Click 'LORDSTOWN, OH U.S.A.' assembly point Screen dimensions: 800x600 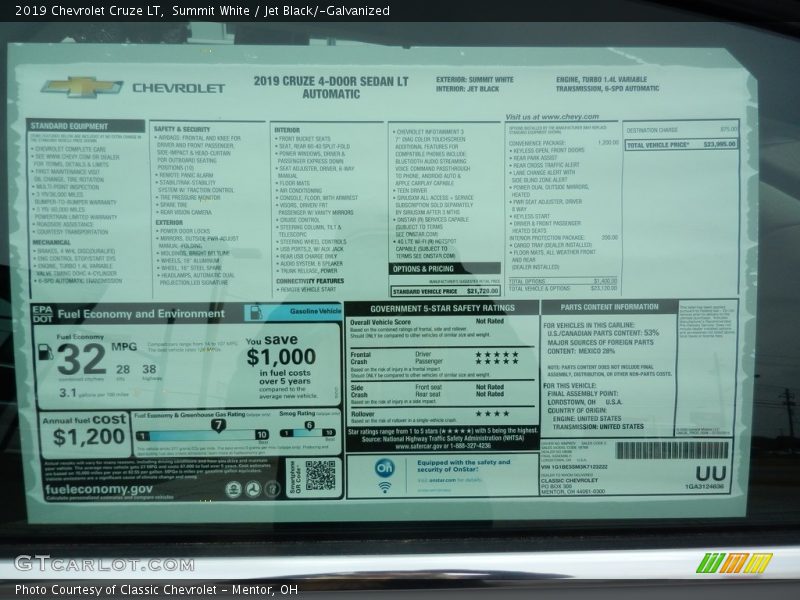(585, 403)
